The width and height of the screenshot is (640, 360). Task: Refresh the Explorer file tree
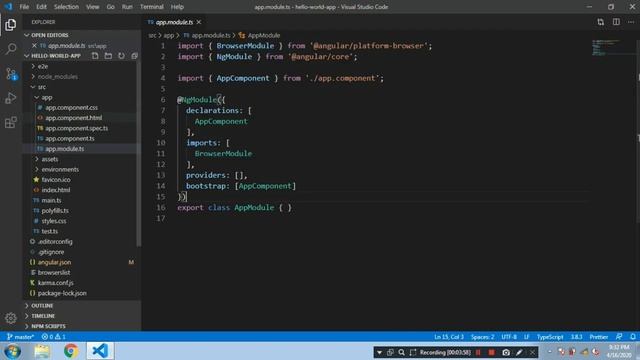[x=121, y=56]
